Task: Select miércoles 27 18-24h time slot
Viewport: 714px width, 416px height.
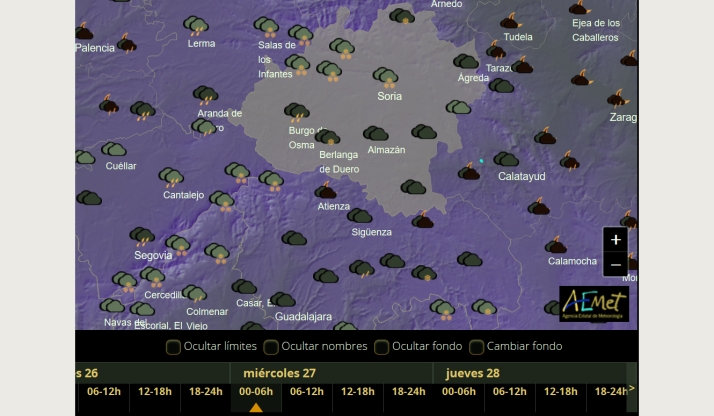Action: pos(408,392)
